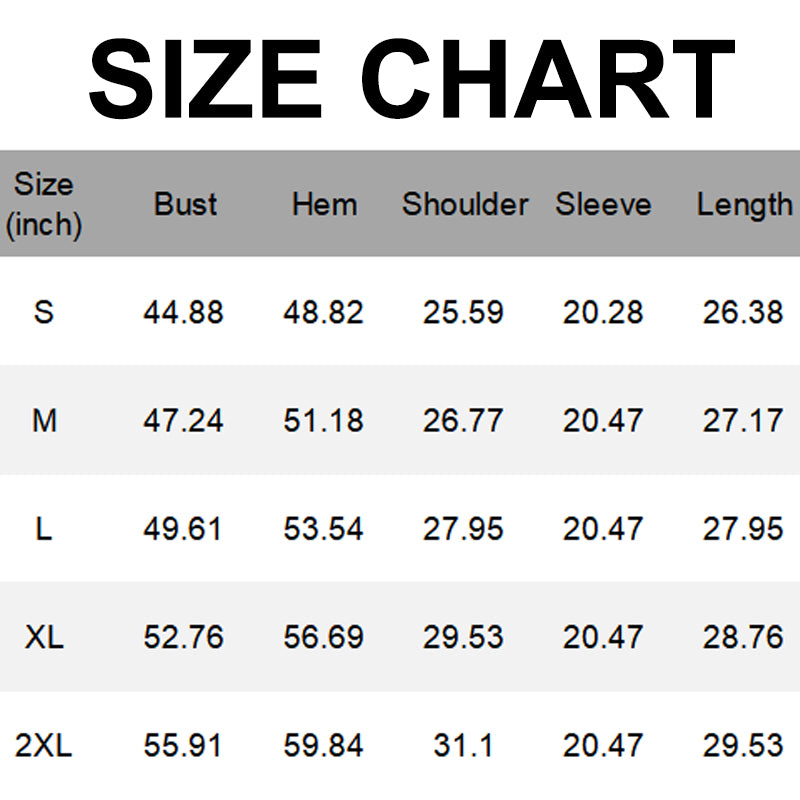Click sleeve value 20.28 for size S
Screen dimensions: 800x800
click(x=603, y=312)
